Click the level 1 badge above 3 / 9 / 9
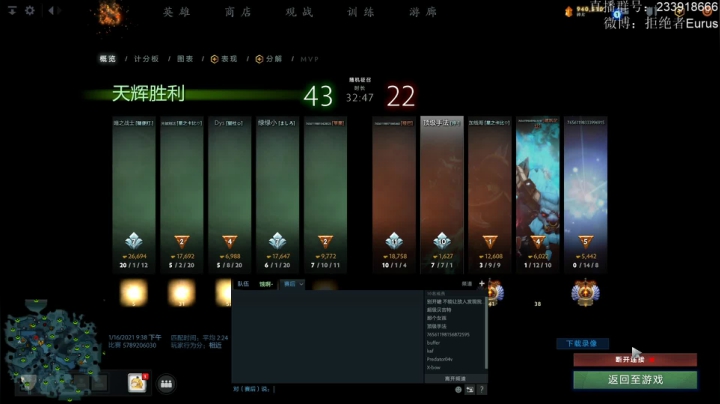 pos(489,241)
